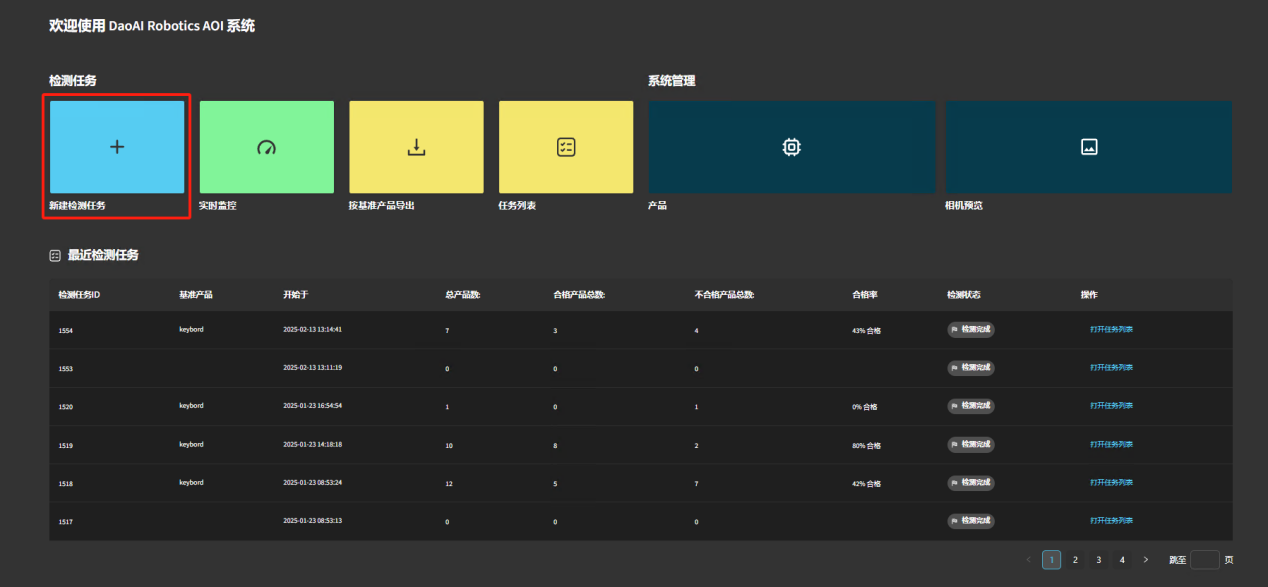Click start time 2025-01-23 08:53:24

click(x=313, y=483)
